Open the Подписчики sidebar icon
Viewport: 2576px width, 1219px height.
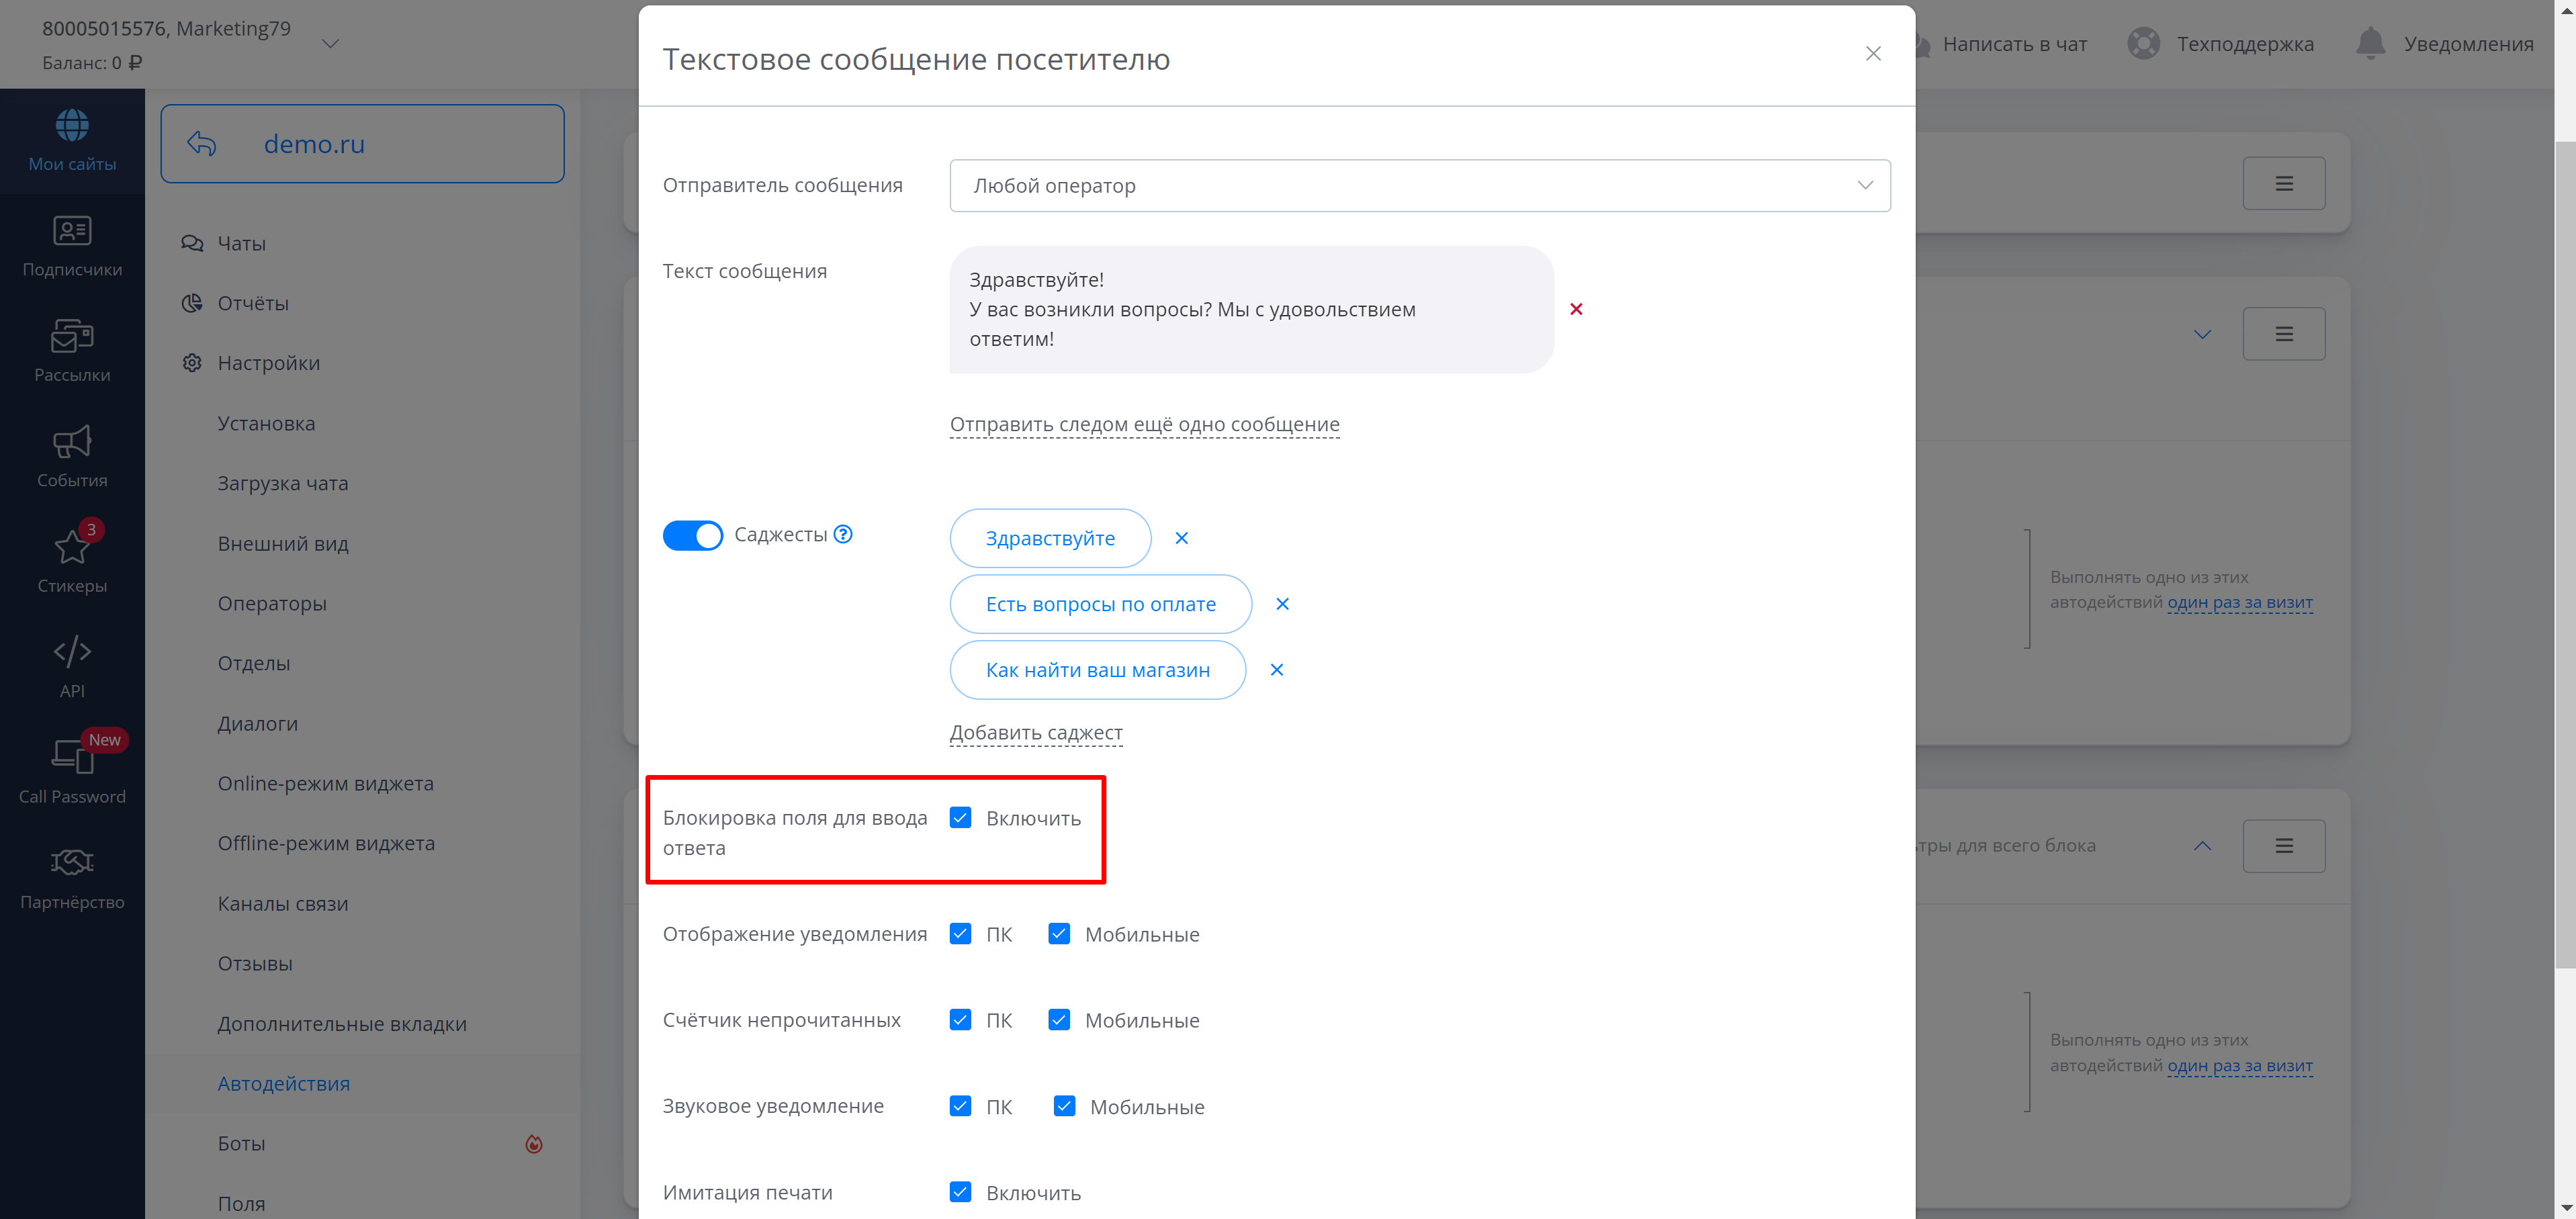click(x=72, y=232)
